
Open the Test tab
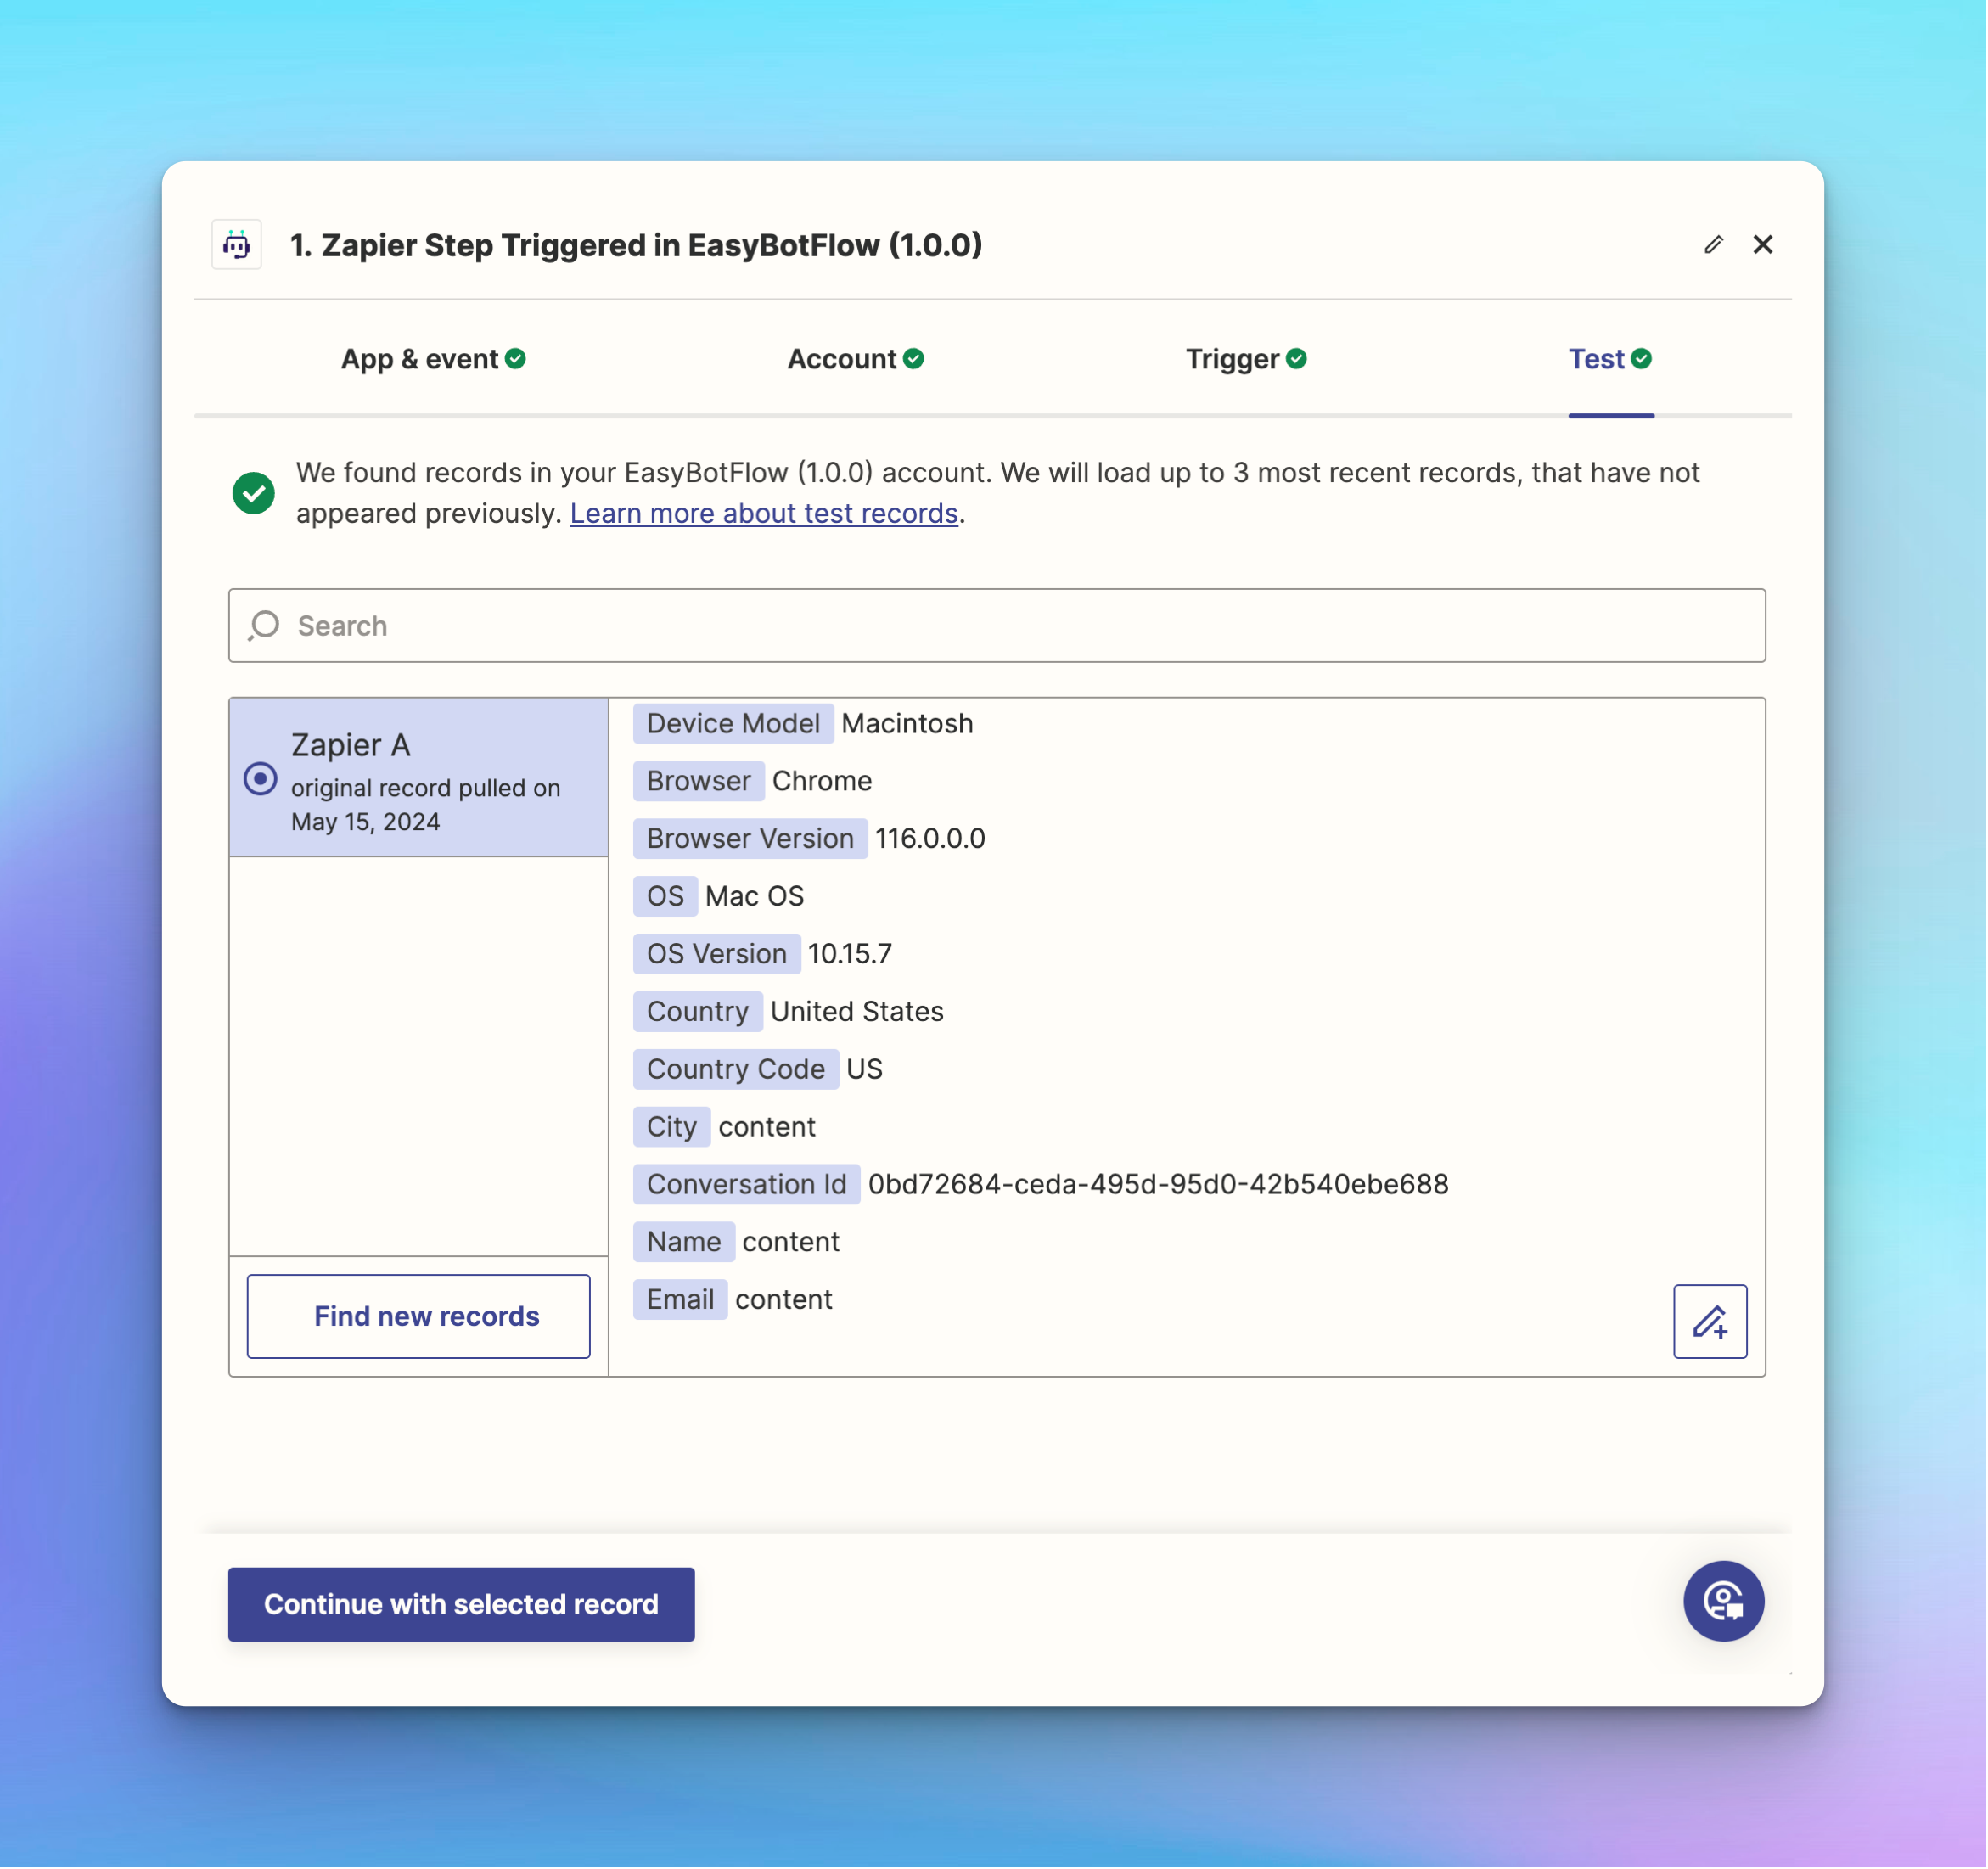pyautogui.click(x=1610, y=360)
